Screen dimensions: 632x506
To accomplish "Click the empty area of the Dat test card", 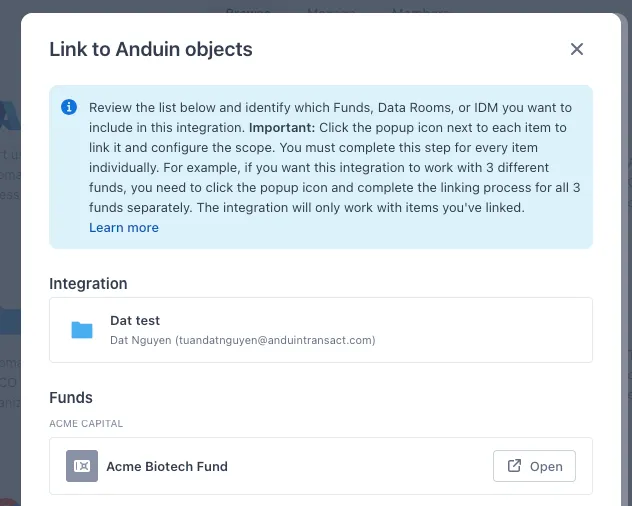I will coord(480,330).
